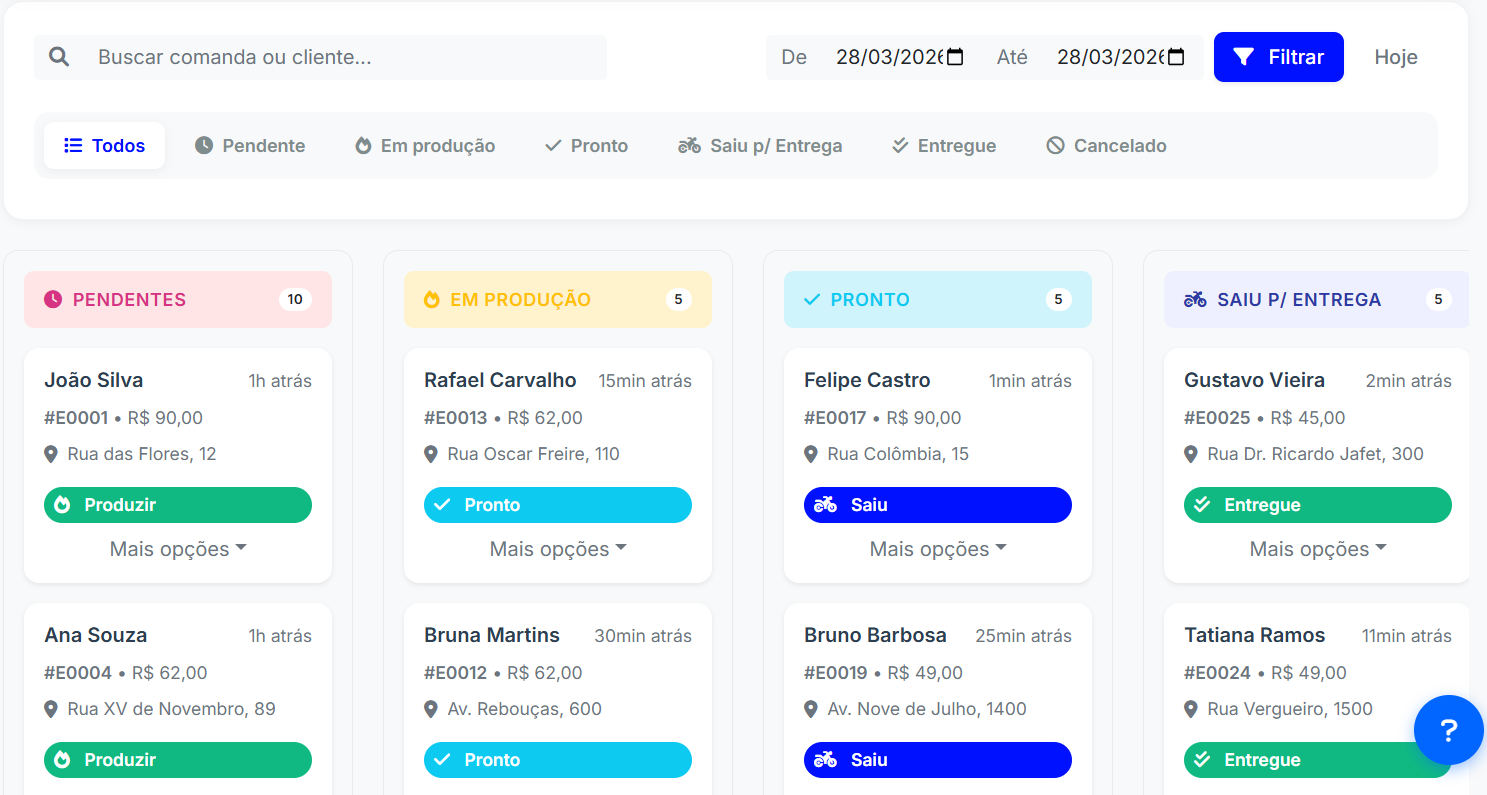1487x795 pixels.
Task: Expand Mais opções on Felipe Castro card
Action: (x=938, y=549)
